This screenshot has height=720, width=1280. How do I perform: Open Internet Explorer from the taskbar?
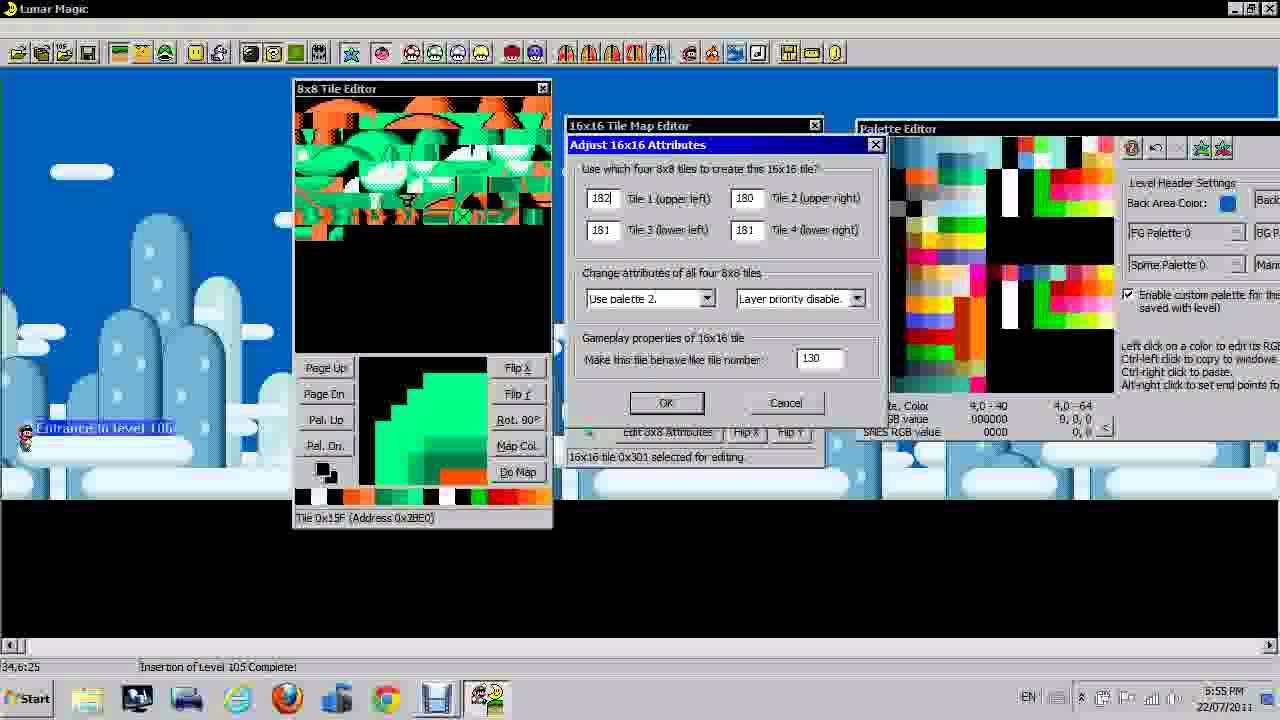[x=237, y=698]
